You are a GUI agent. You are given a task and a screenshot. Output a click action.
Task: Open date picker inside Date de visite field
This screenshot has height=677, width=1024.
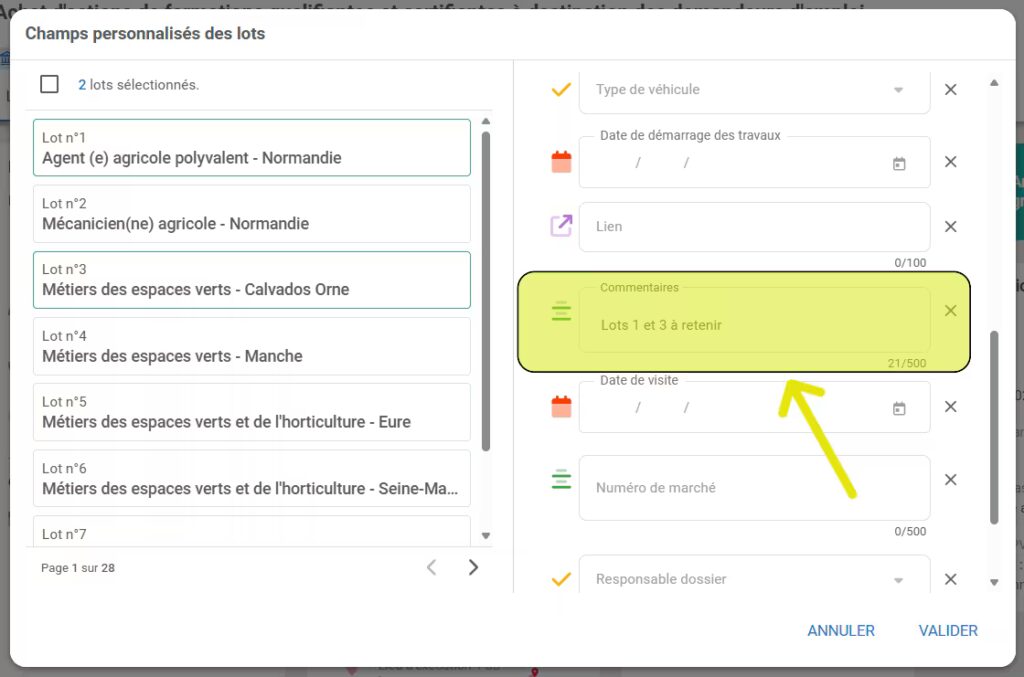899,406
